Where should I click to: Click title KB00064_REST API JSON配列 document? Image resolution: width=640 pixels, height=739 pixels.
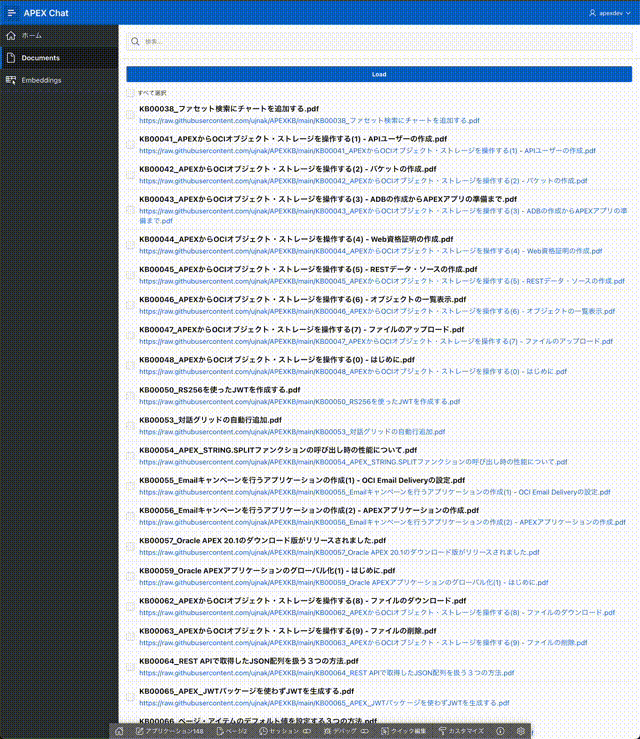pos(249,661)
